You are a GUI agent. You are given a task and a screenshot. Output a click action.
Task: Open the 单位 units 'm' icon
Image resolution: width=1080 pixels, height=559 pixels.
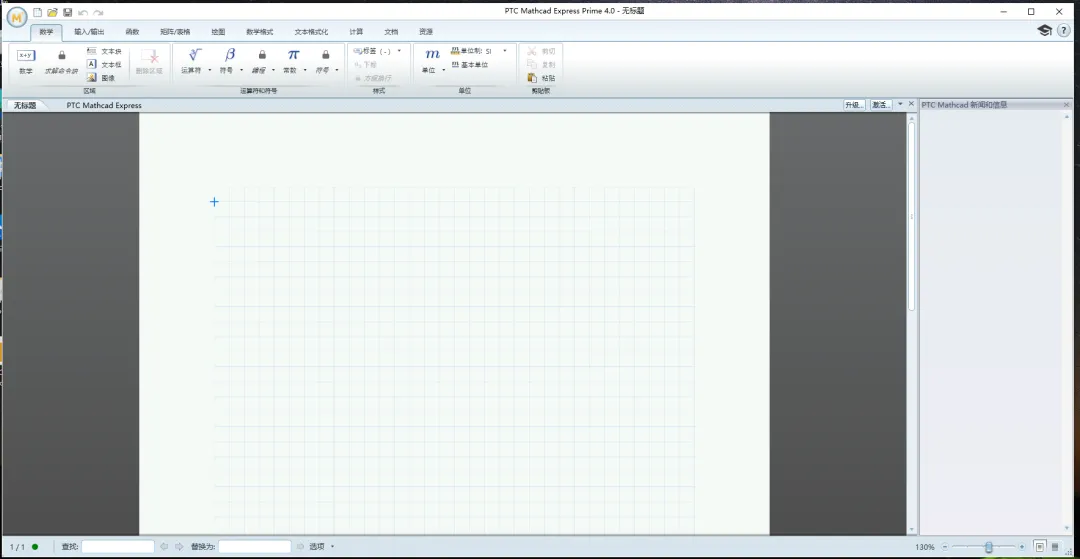(x=433, y=54)
